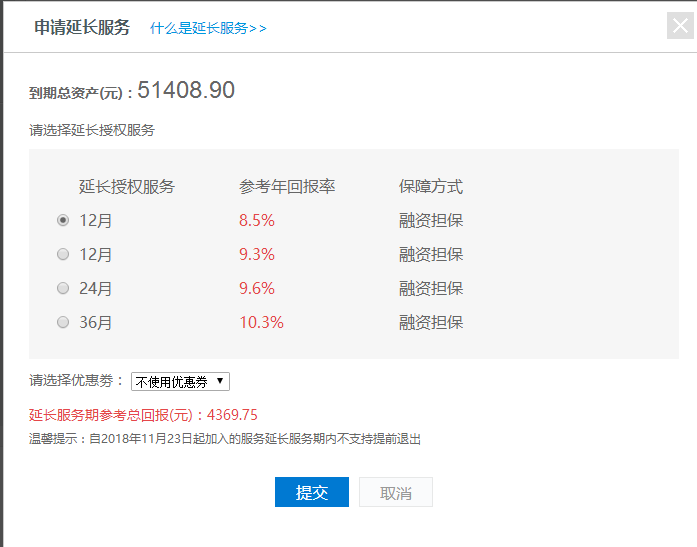Viewport: 697px width, 547px height.
Task: Close the 申请延长服务 dialog with X
Action: 680,25
